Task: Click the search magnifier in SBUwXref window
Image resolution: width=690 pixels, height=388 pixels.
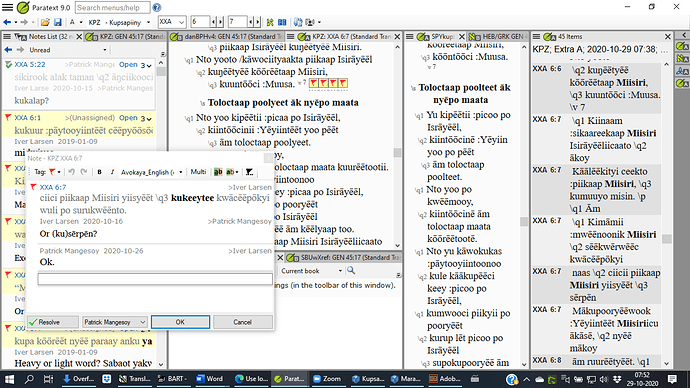Action: [x=351, y=271]
